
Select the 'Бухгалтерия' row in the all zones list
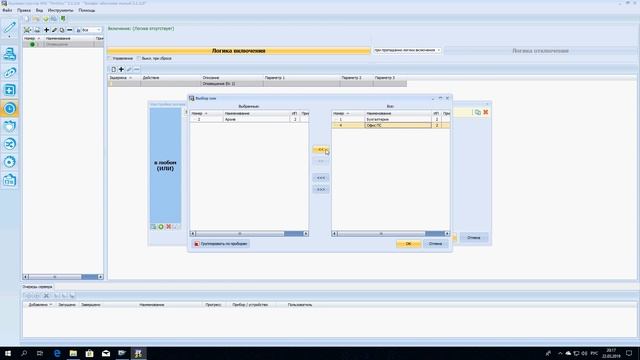pyautogui.click(x=391, y=119)
